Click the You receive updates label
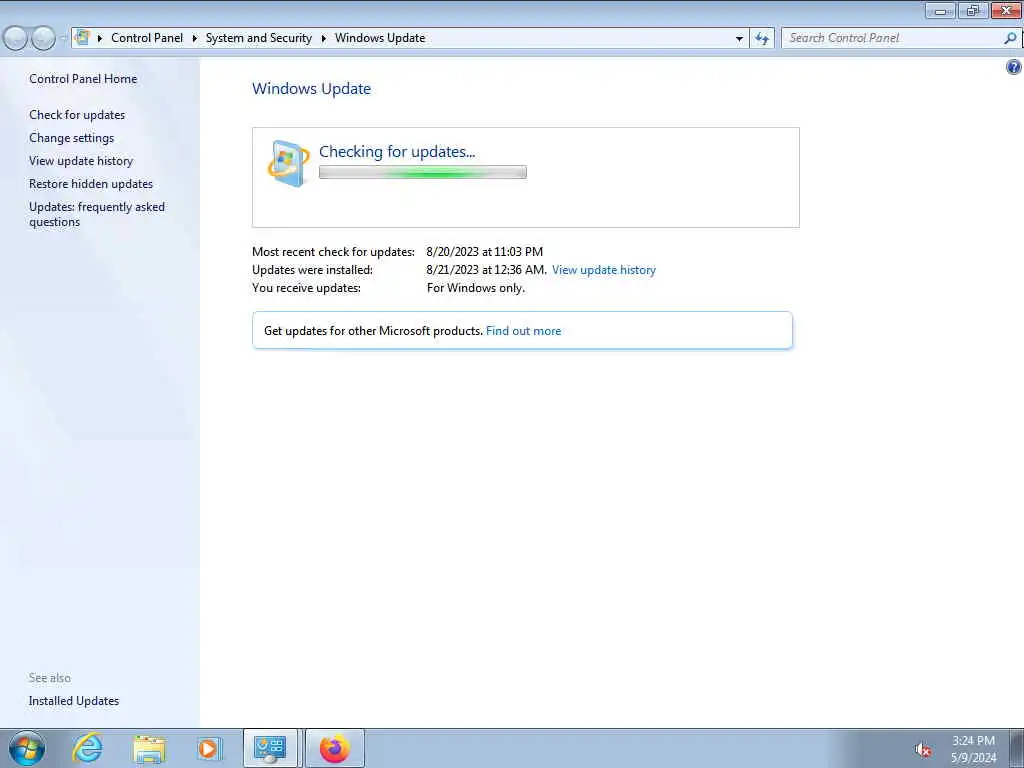The height and width of the screenshot is (768, 1024). [306, 288]
